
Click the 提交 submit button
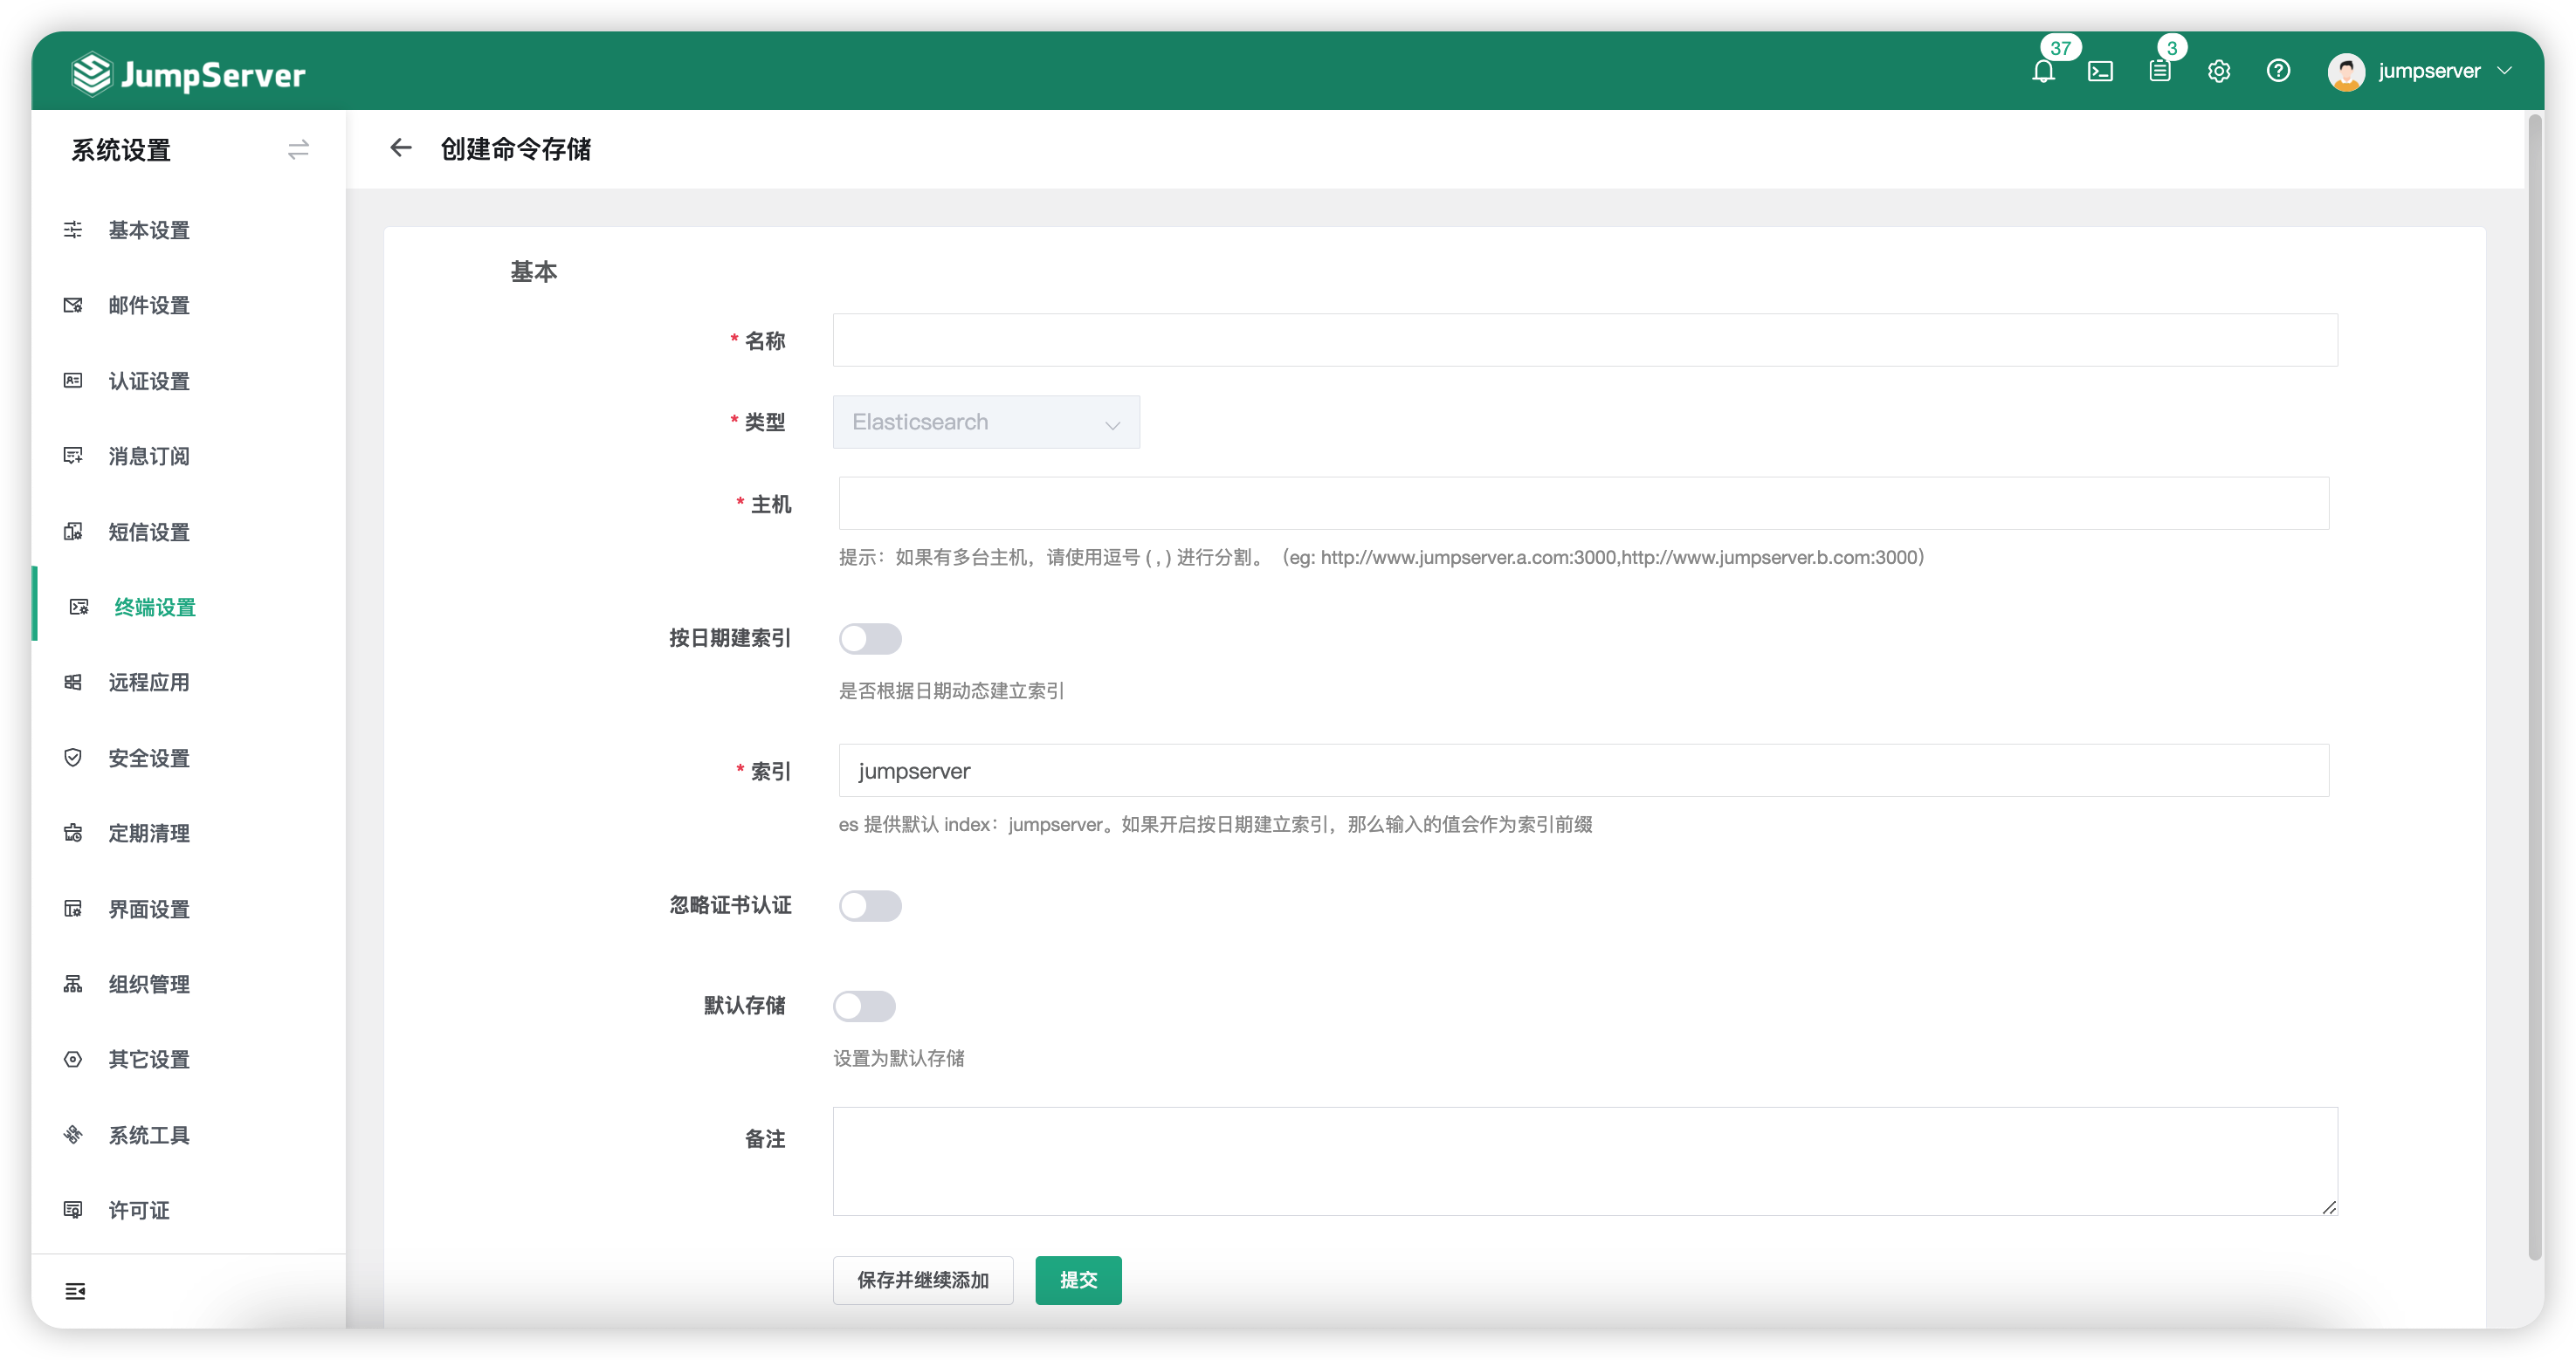pos(1078,1280)
